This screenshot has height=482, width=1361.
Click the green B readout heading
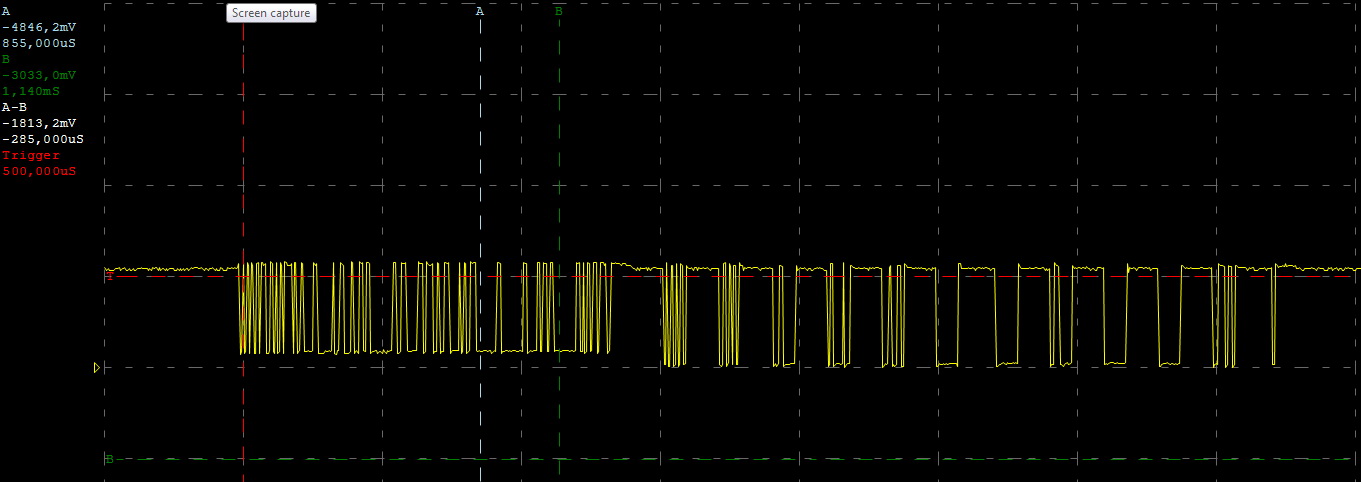[6, 59]
